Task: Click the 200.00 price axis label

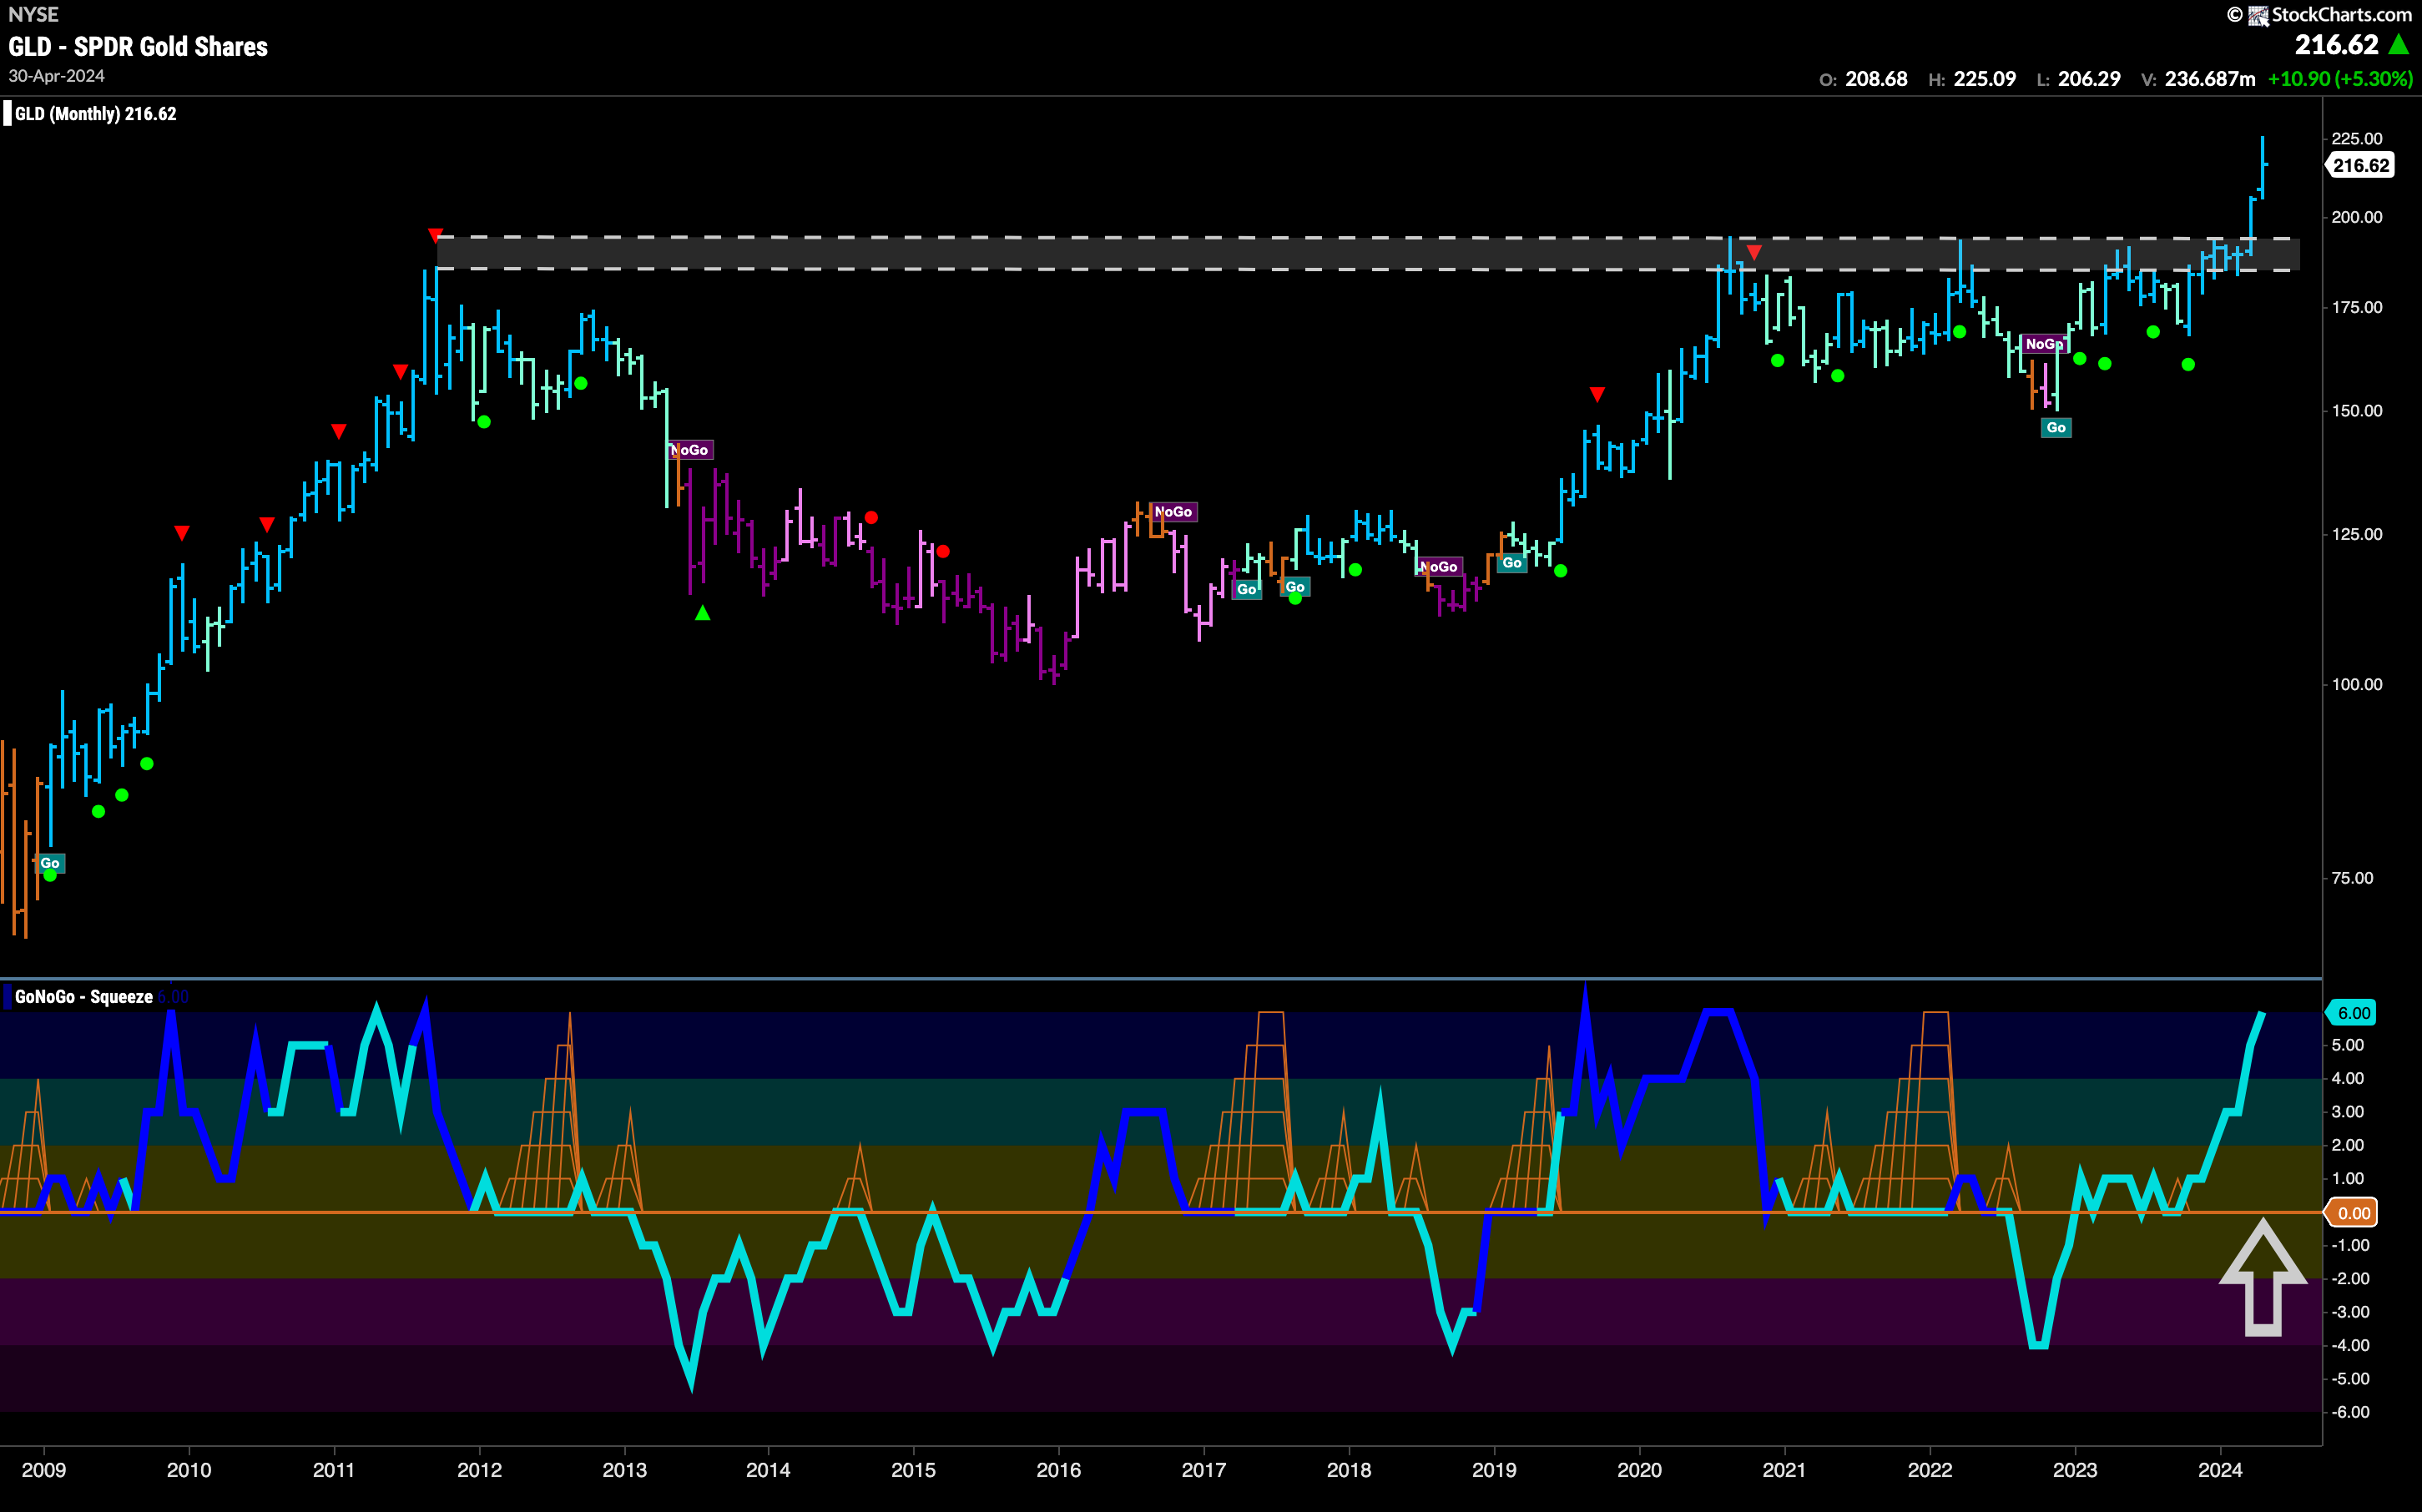Action: pos(2357,217)
